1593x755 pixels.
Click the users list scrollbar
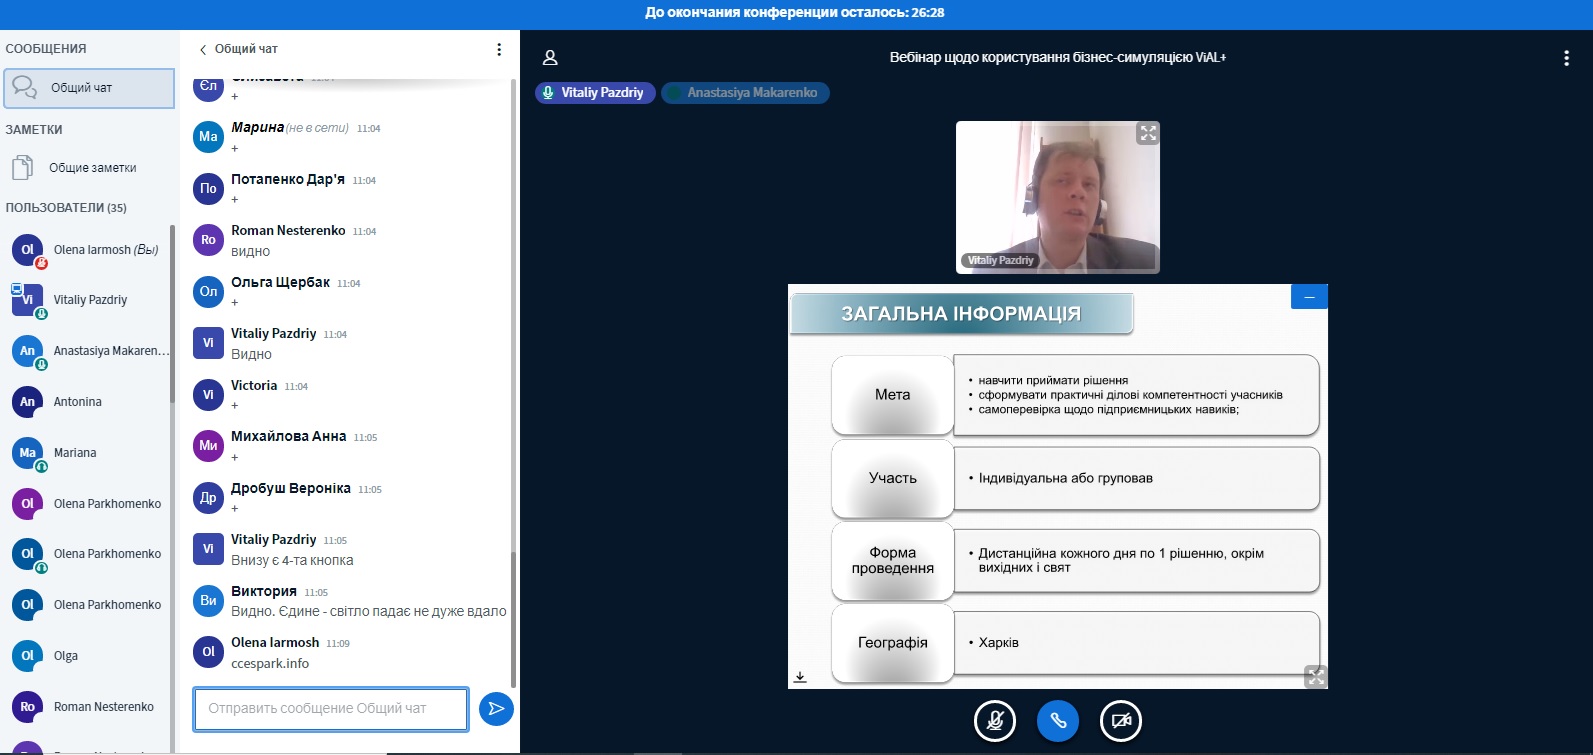coord(172,315)
